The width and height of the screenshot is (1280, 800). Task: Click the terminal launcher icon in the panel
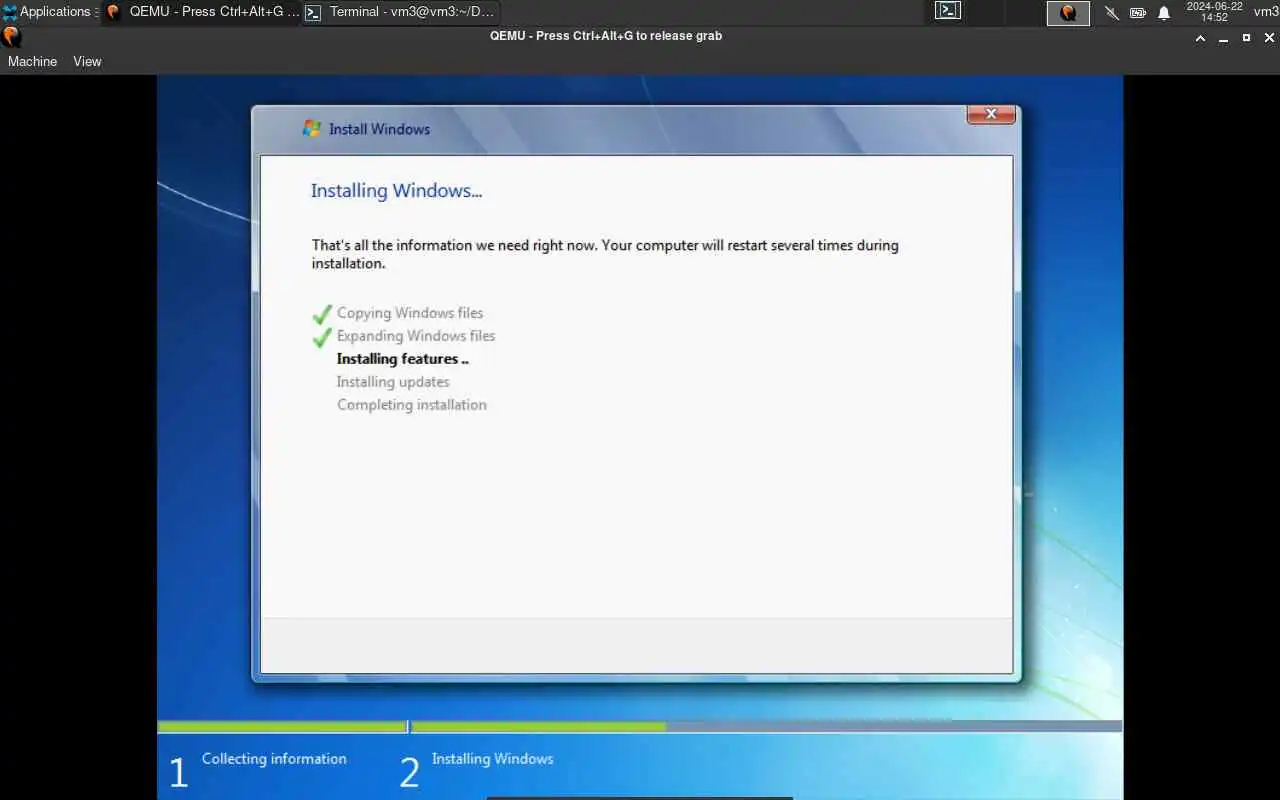pyautogui.click(x=948, y=11)
